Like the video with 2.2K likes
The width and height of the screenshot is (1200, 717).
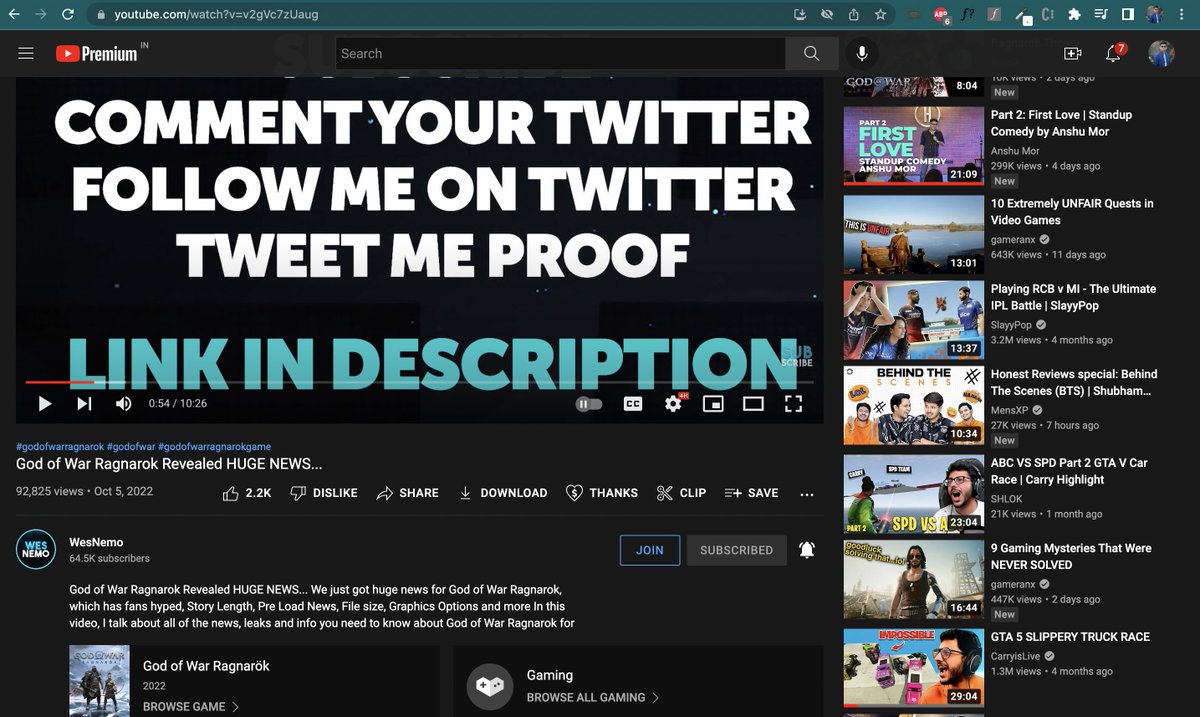coord(247,493)
